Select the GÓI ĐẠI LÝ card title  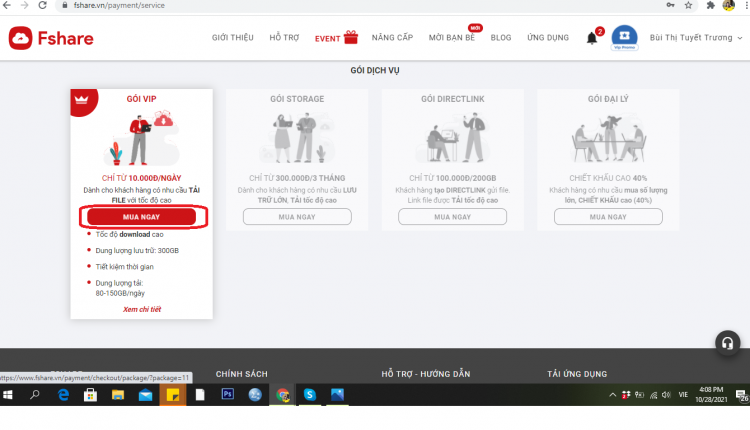coord(608,99)
